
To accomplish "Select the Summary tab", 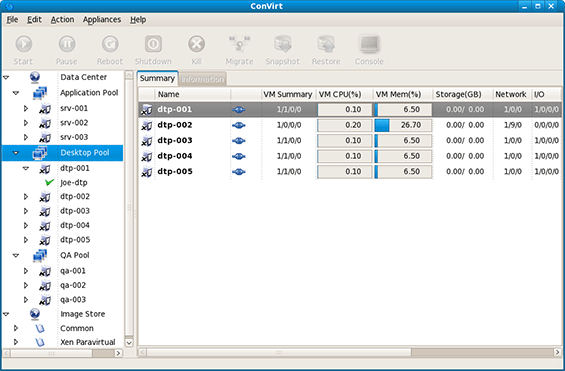I will coord(157,78).
